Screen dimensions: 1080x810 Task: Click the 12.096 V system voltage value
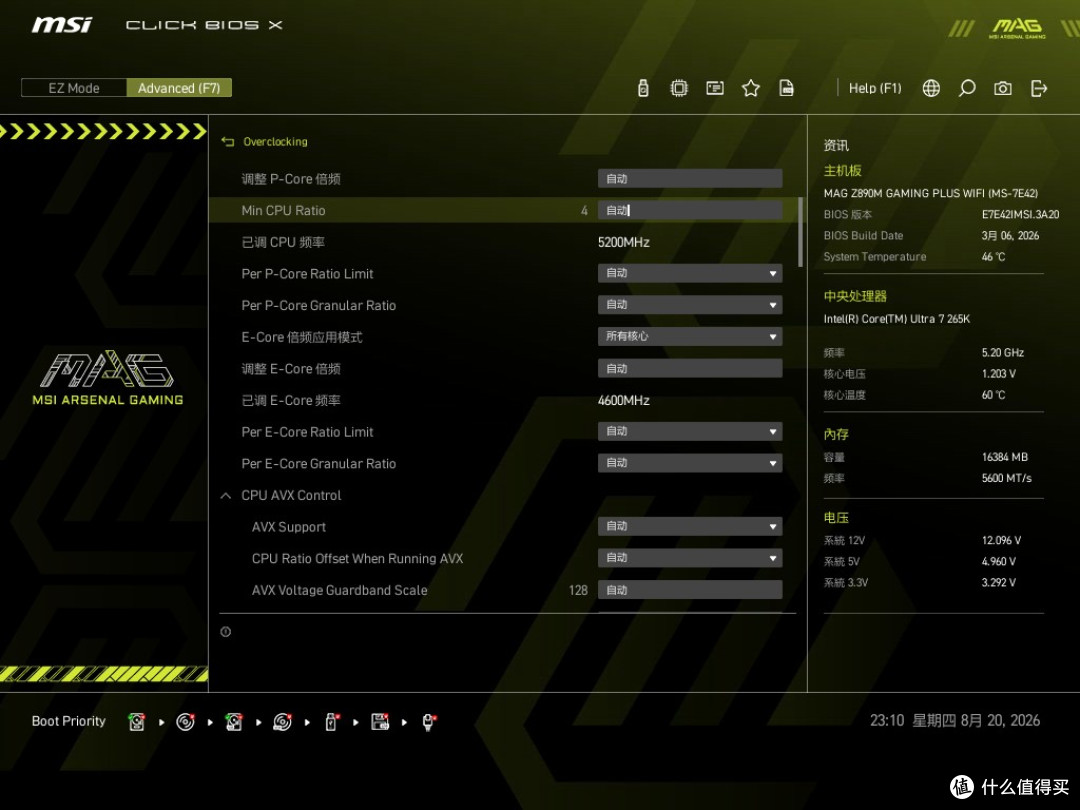point(1001,541)
